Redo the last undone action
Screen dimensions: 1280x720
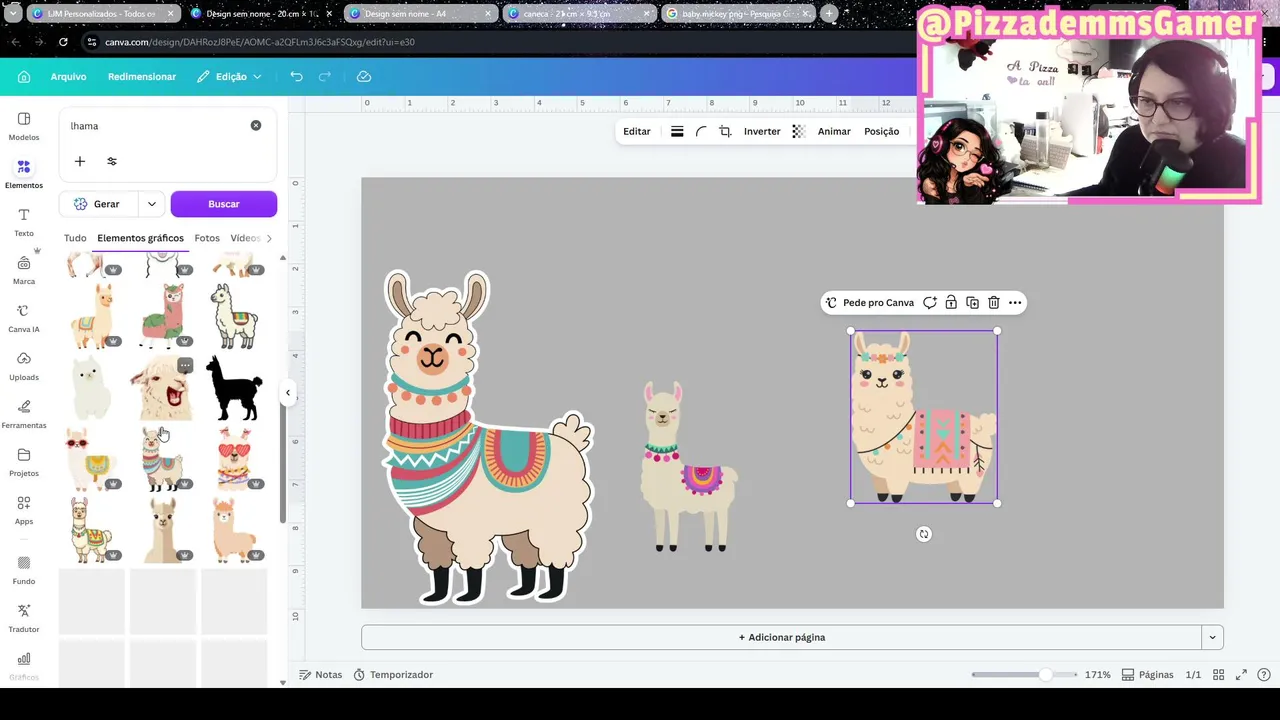coord(325,77)
